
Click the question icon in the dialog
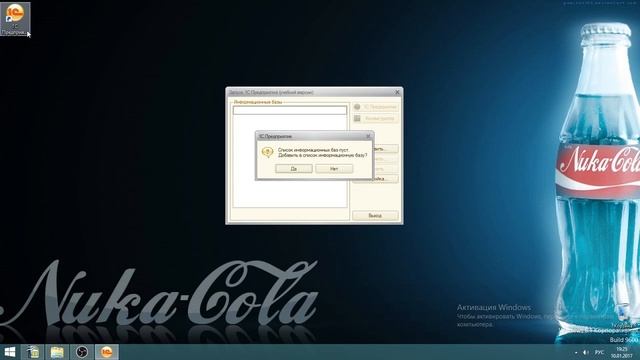267,153
